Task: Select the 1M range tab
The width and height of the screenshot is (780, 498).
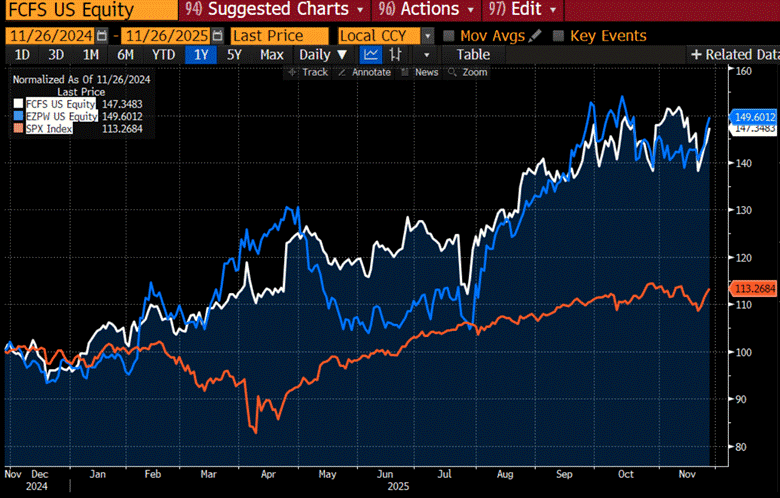Action: tap(91, 55)
